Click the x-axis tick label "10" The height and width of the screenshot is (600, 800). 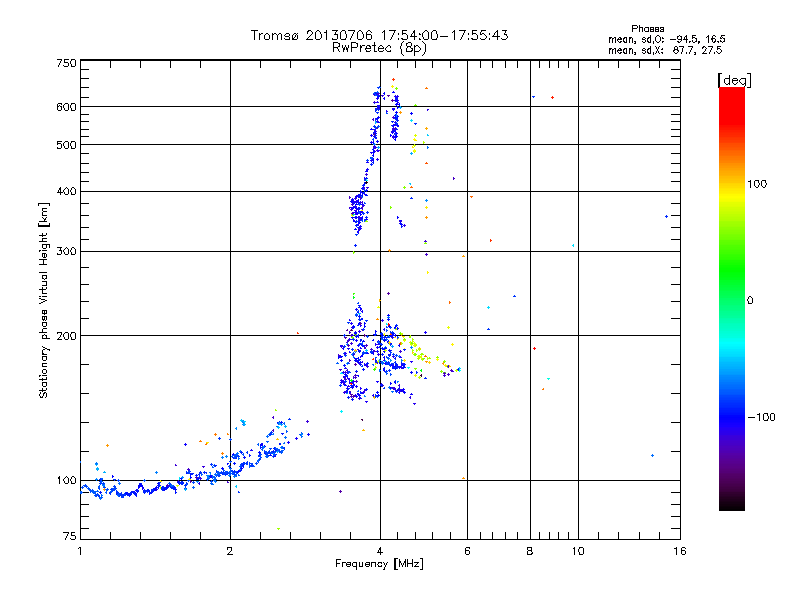578,551
